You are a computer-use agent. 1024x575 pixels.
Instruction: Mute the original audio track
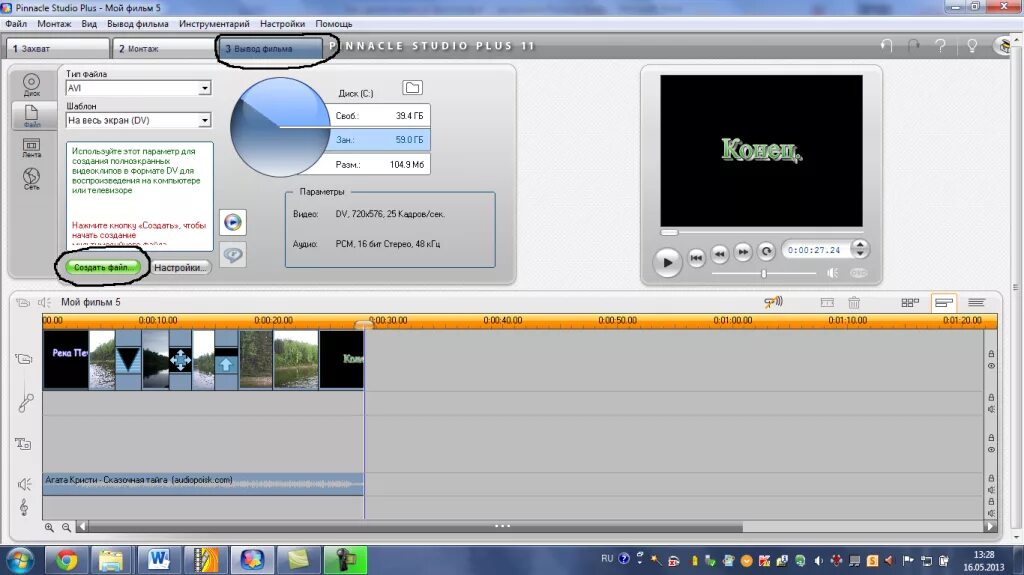(991, 409)
